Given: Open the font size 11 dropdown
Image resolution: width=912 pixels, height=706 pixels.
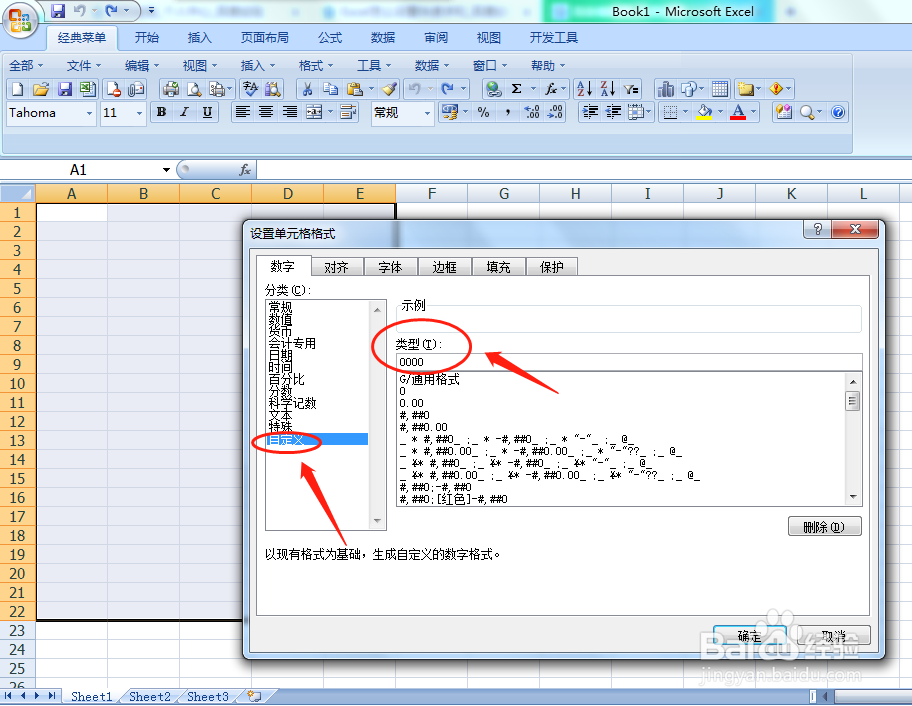Looking at the screenshot, I should [x=137, y=112].
